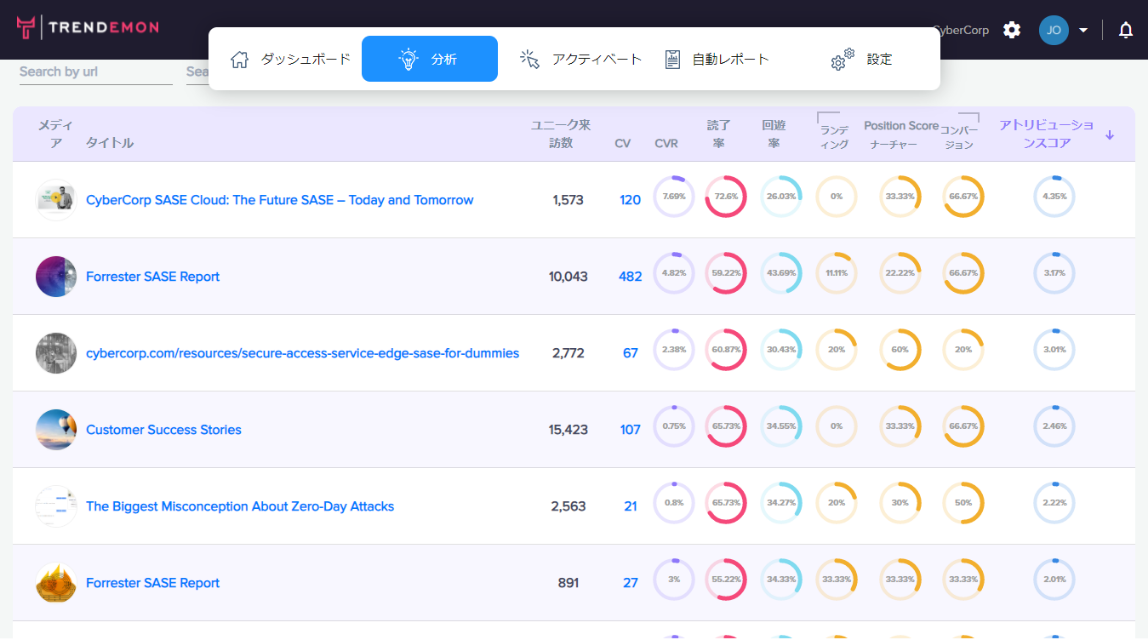Click the 0.75% CVR gauge

tap(674, 426)
